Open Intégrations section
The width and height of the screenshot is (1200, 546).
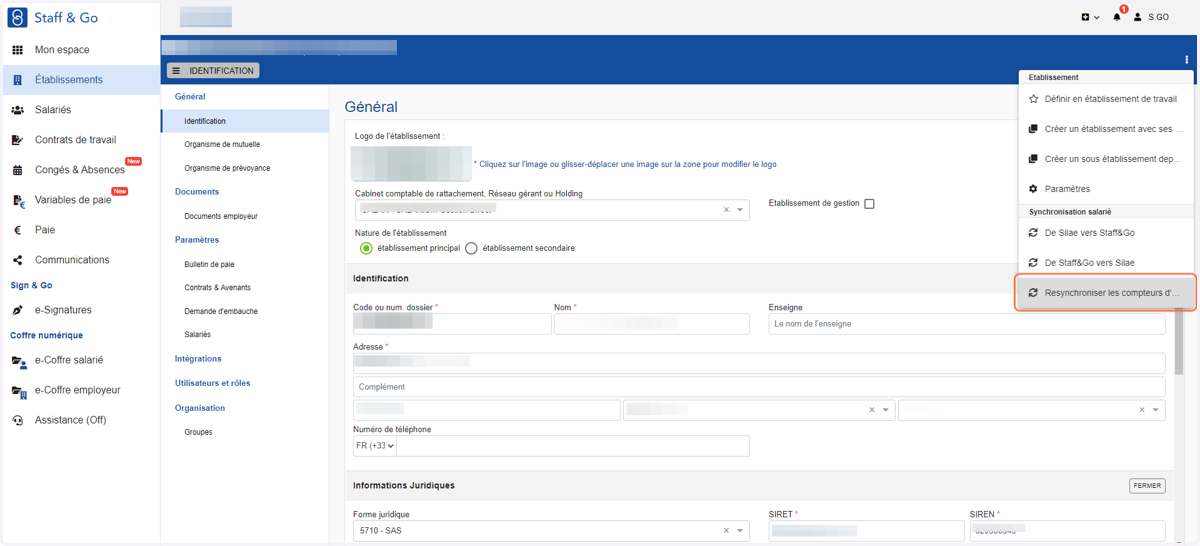[x=198, y=359]
